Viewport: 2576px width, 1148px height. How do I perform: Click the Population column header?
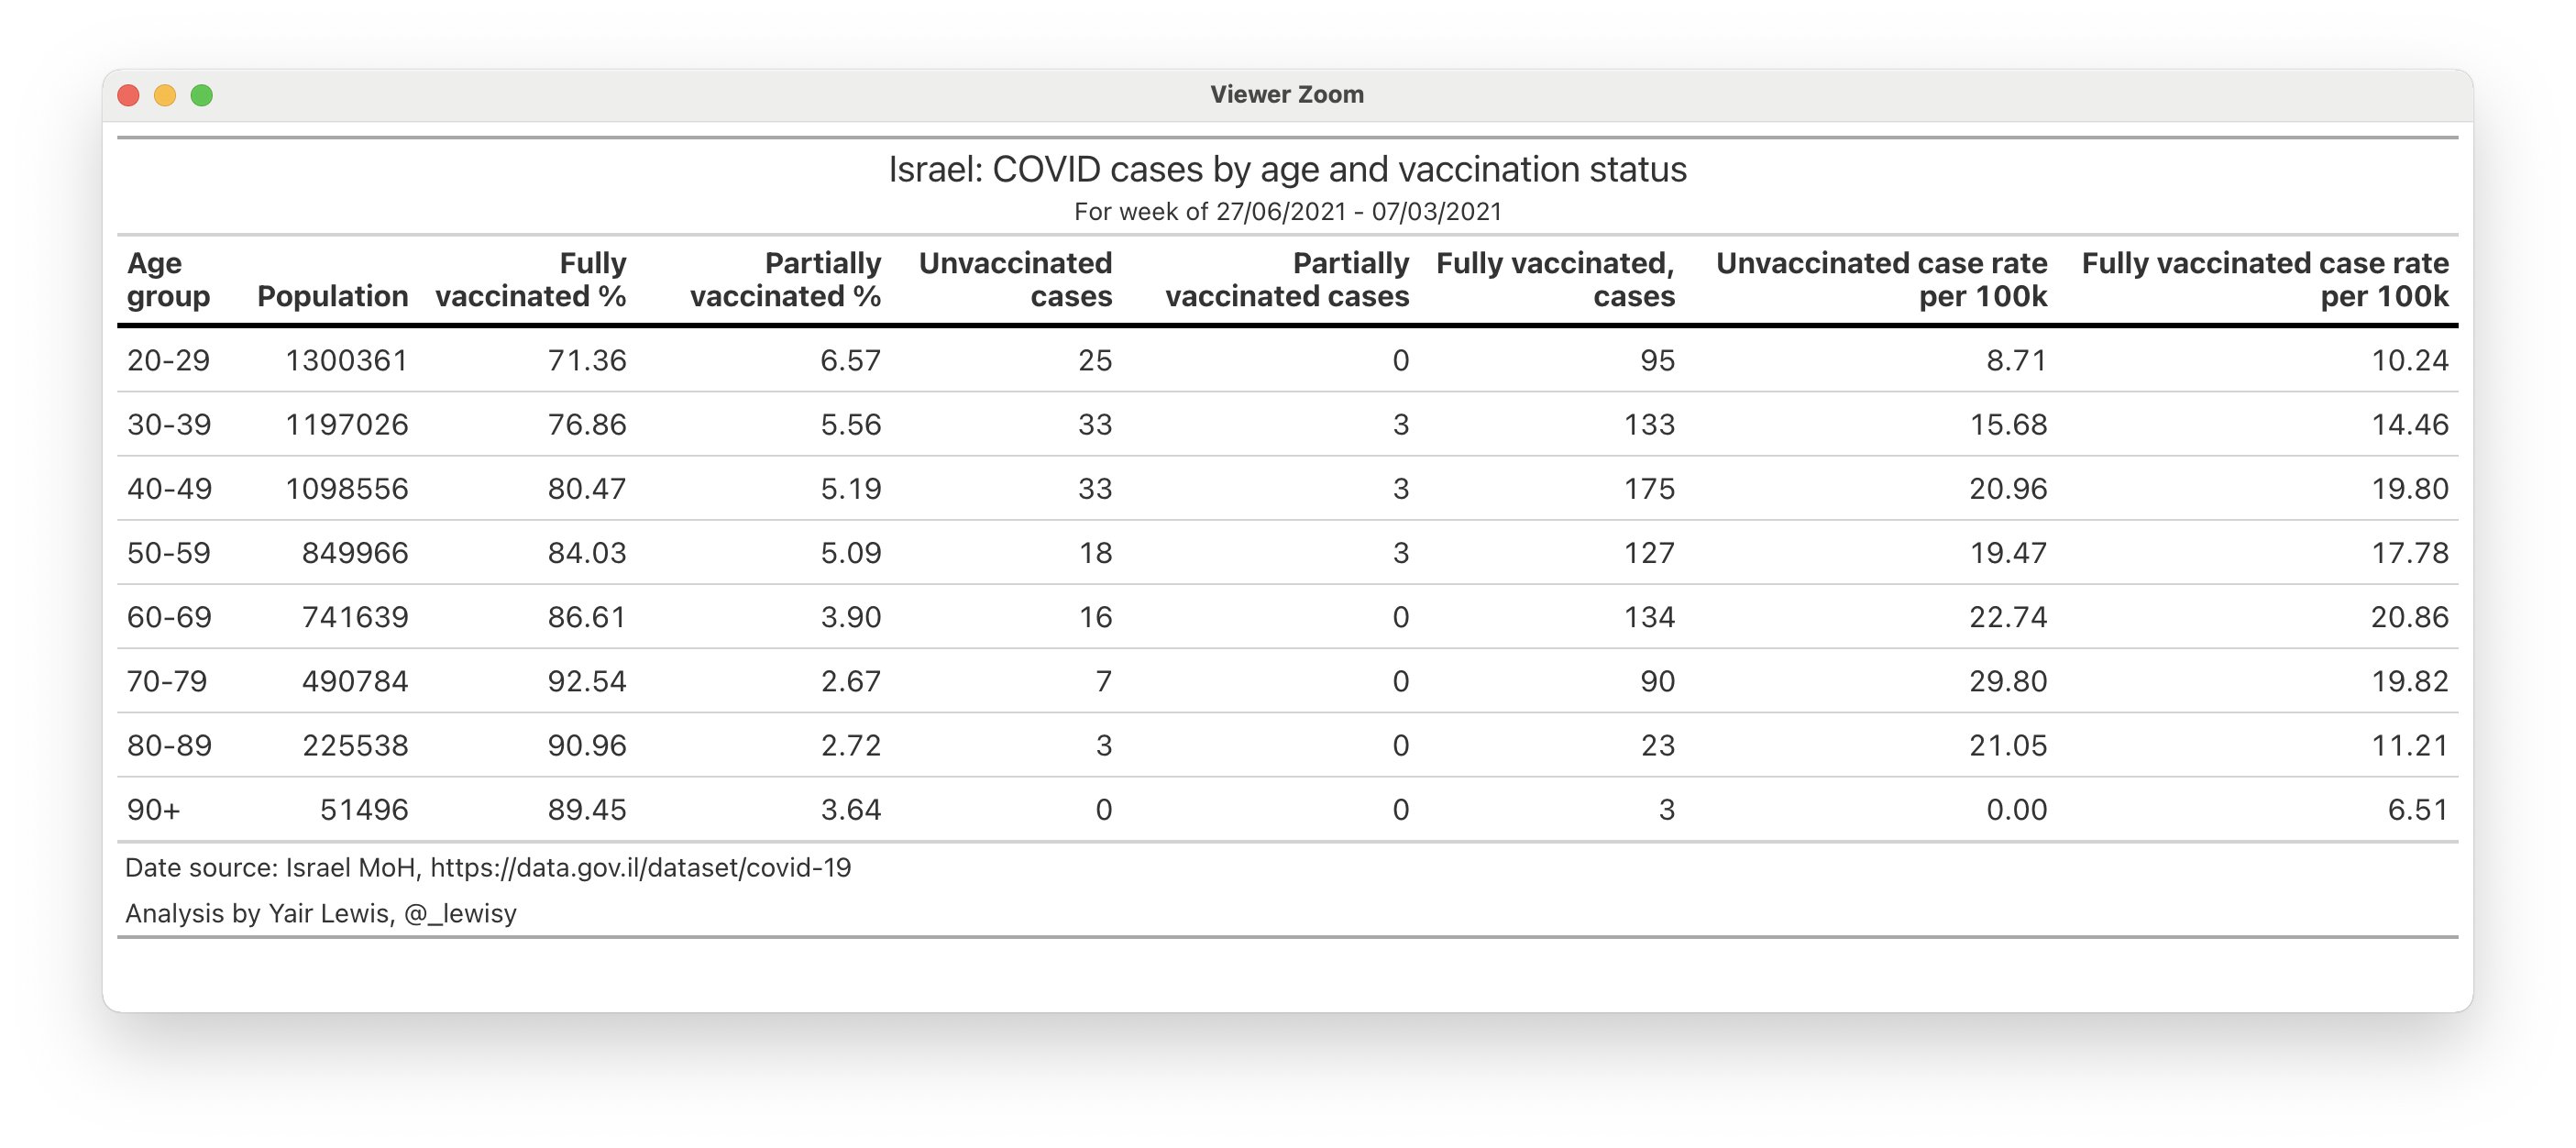(333, 296)
